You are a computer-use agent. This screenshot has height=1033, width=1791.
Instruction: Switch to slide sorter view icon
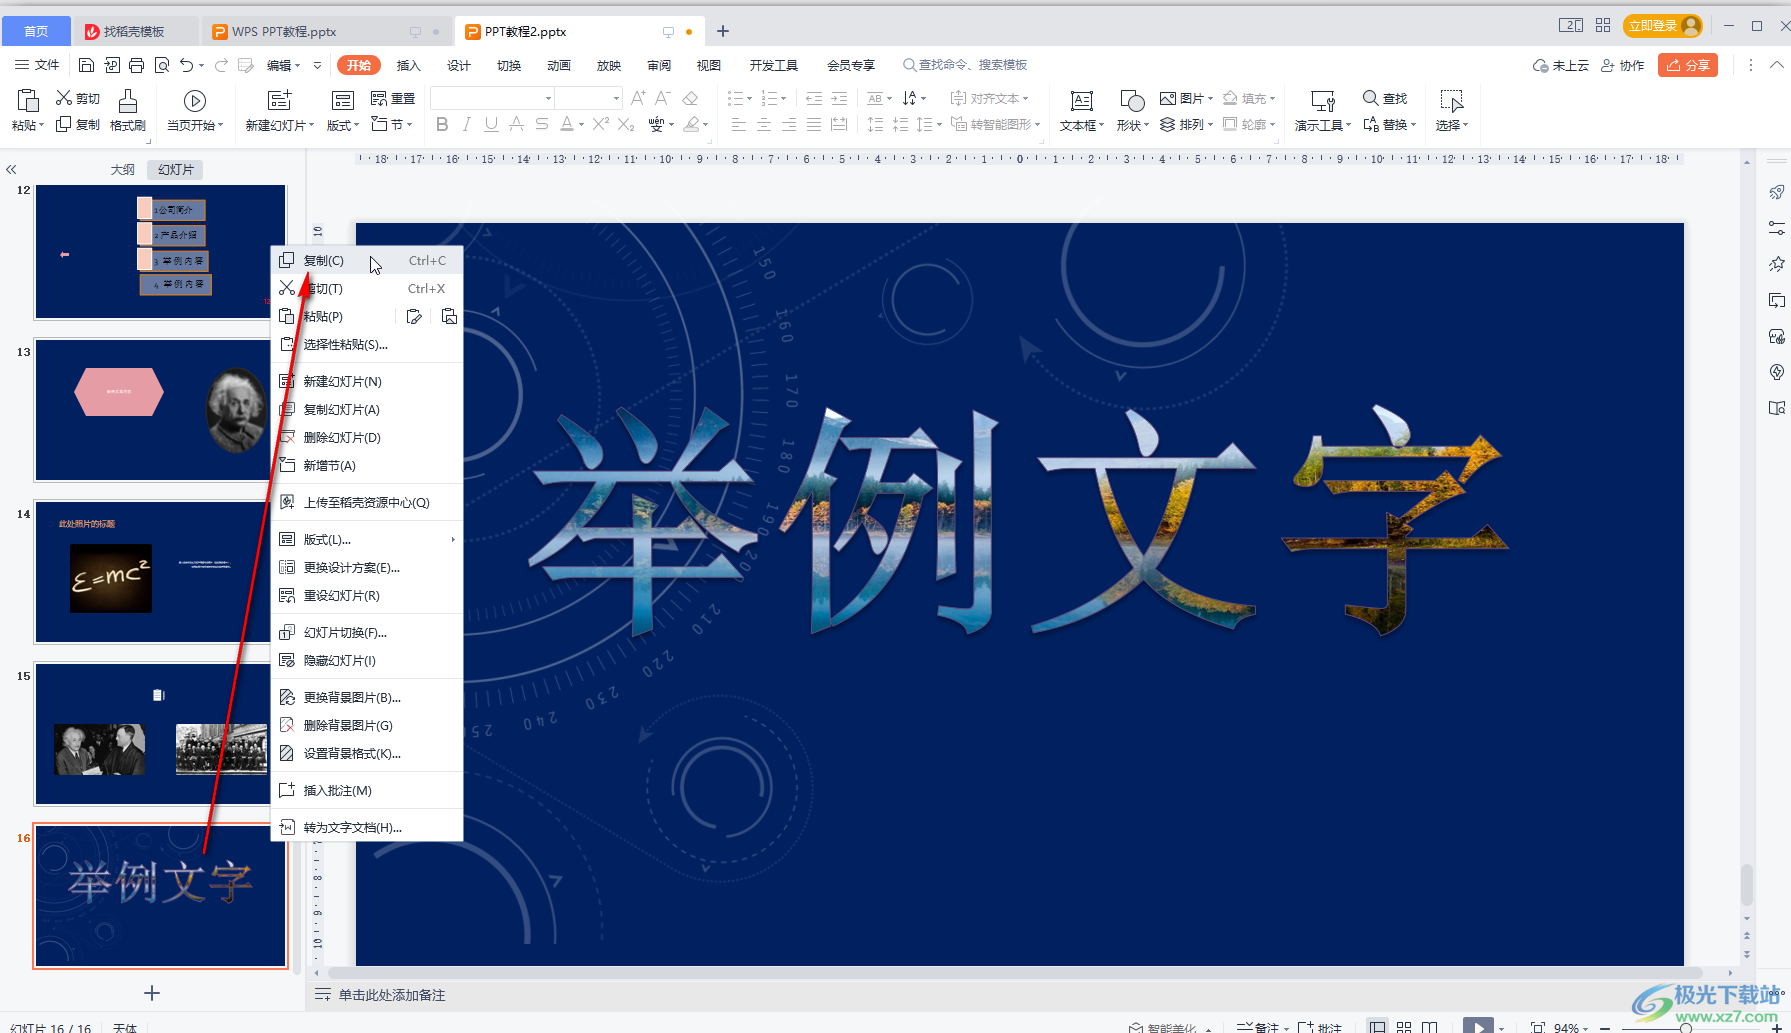[x=1404, y=1027]
